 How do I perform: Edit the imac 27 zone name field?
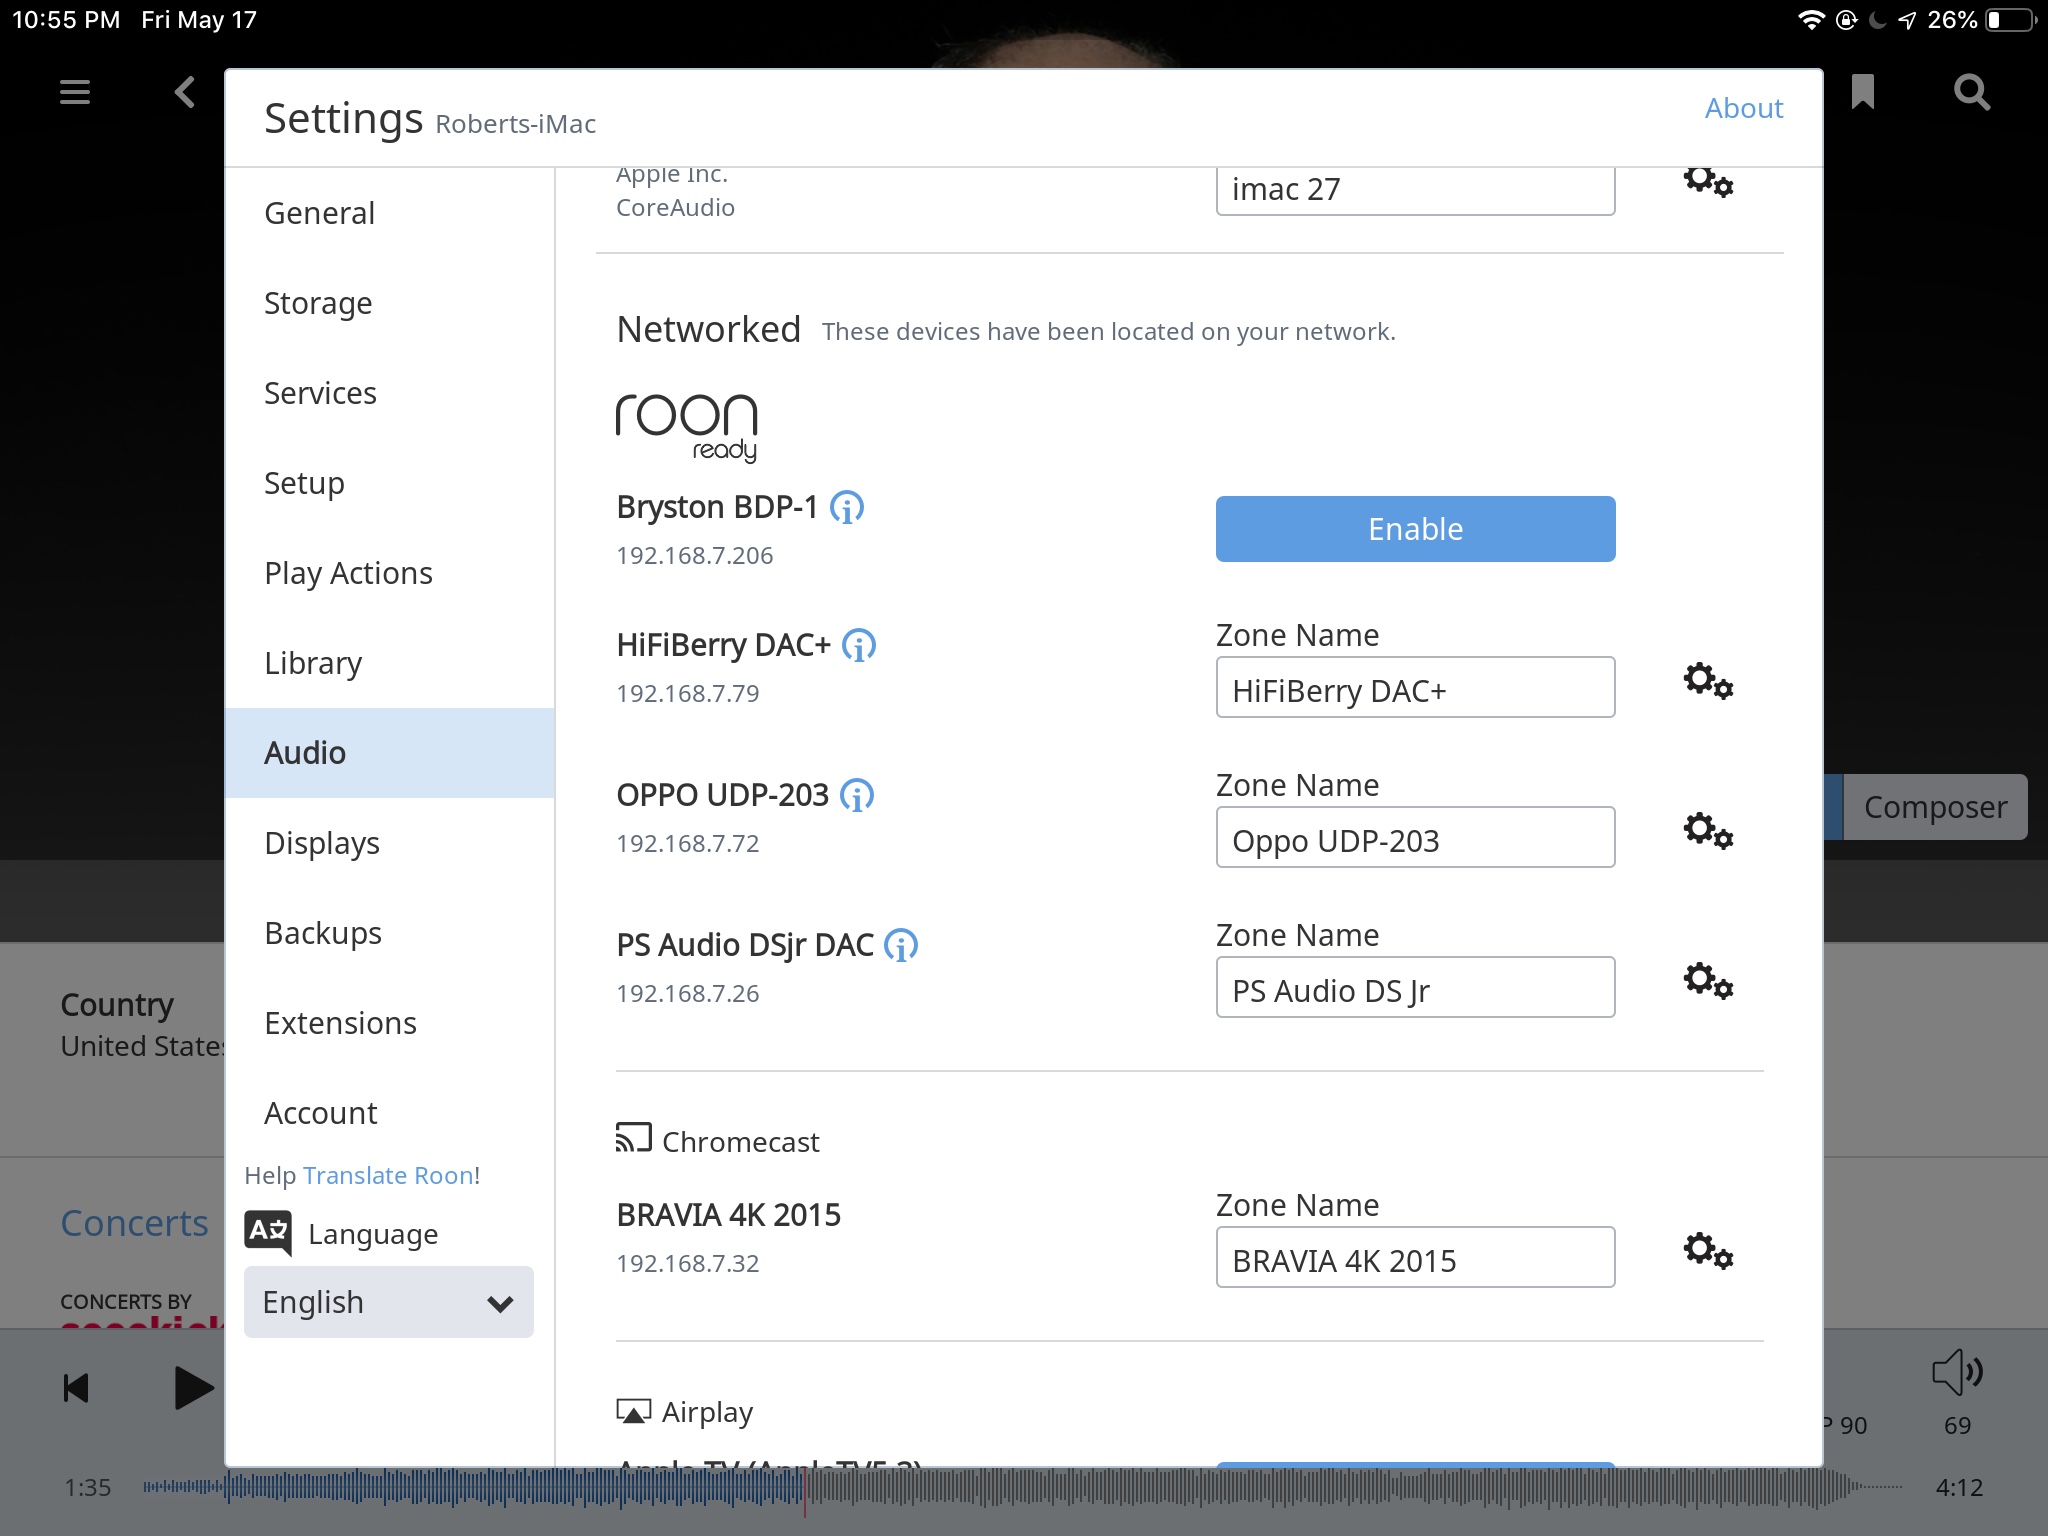click(x=1415, y=190)
